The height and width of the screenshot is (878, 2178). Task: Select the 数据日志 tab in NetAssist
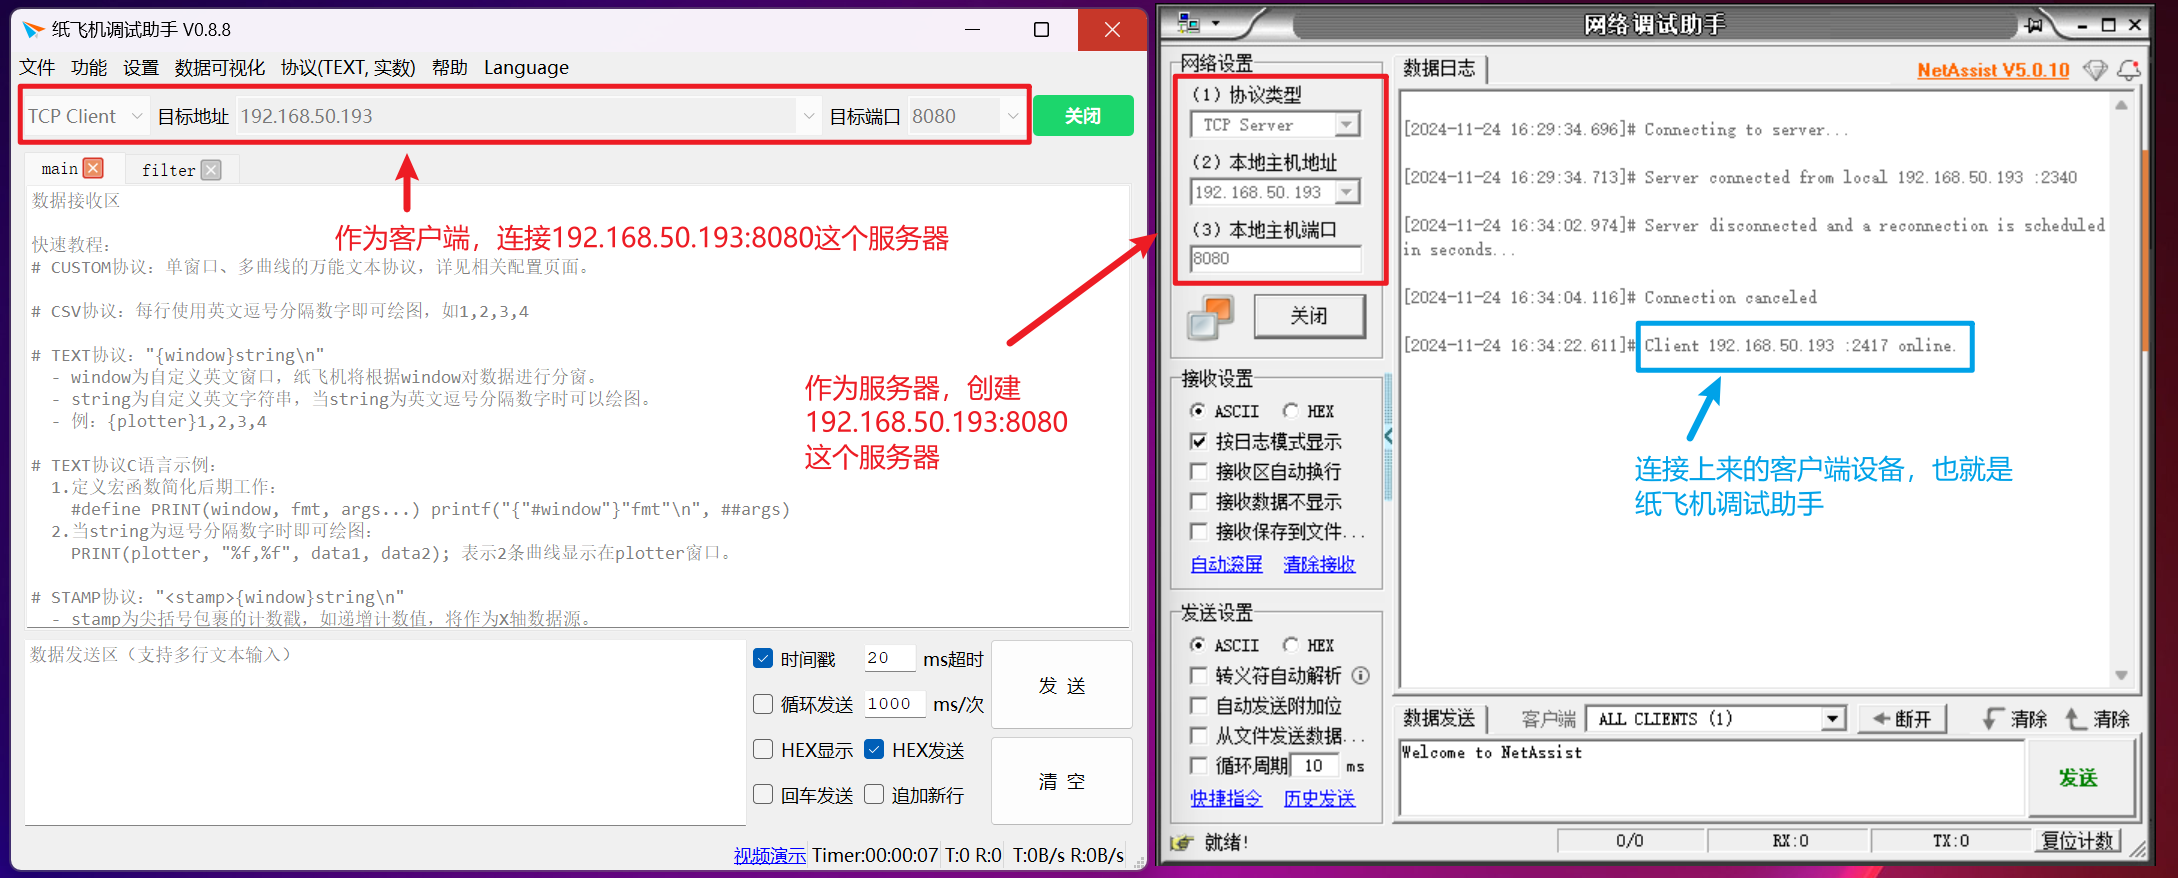tap(1439, 68)
